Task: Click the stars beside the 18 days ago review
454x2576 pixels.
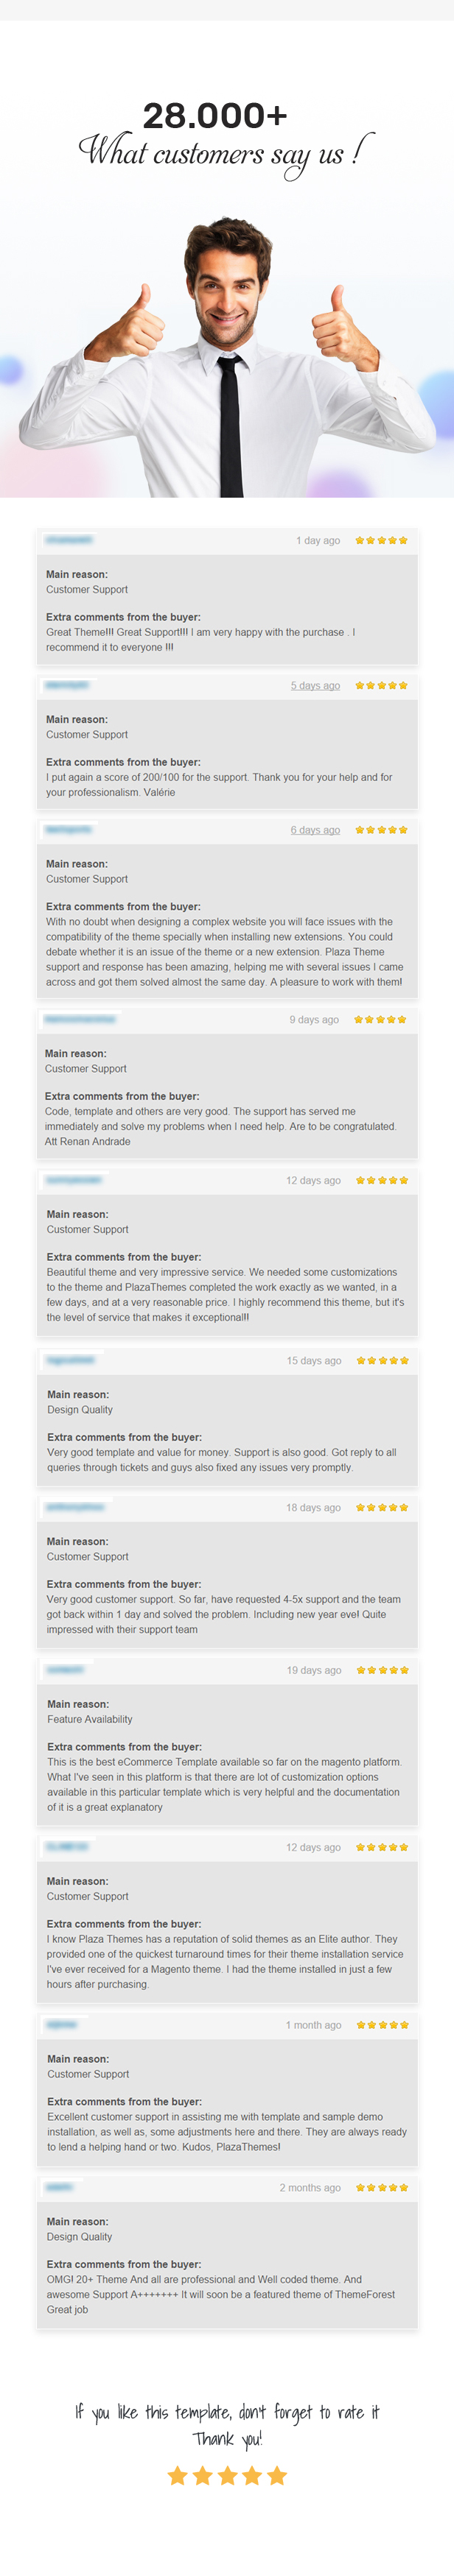Action: point(382,1507)
